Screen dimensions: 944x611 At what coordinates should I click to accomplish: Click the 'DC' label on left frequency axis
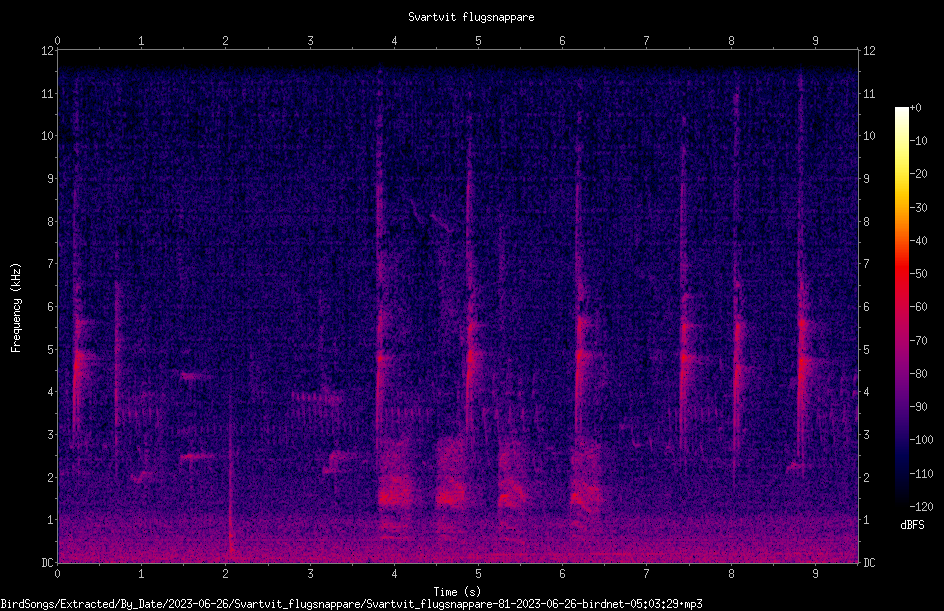tap(47, 563)
